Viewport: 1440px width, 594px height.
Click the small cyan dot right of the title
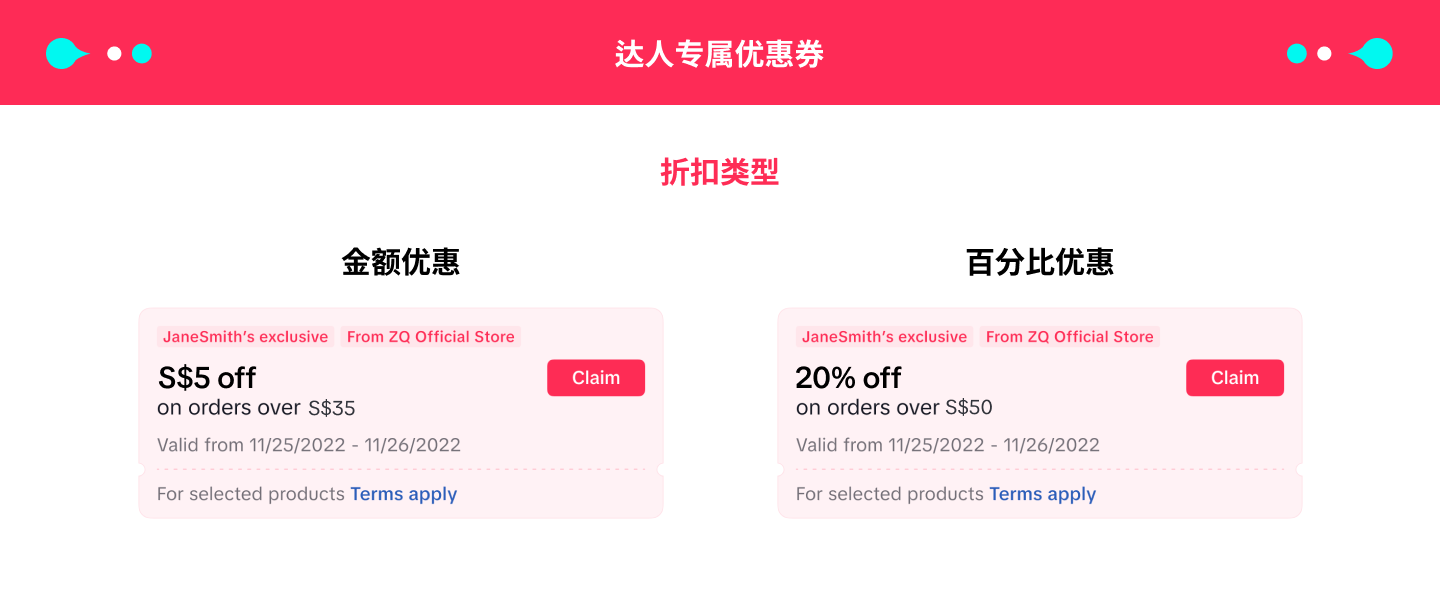[1297, 53]
